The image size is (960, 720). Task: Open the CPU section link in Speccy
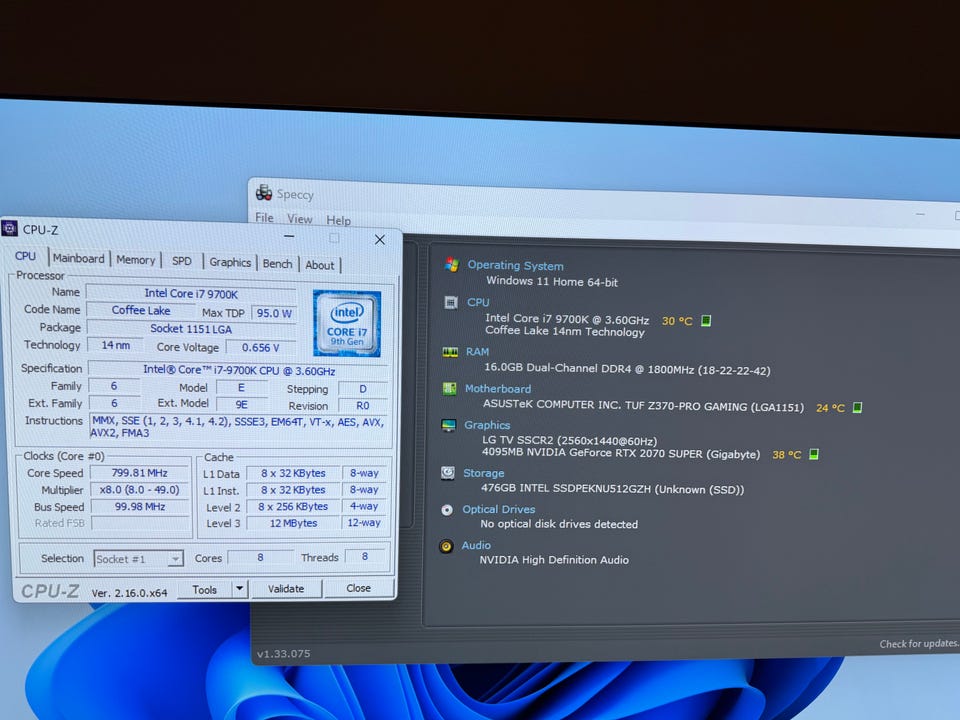tap(478, 302)
